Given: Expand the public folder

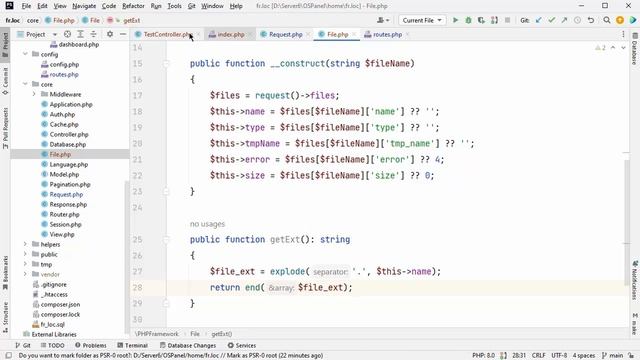Looking at the screenshot, I should (25, 254).
